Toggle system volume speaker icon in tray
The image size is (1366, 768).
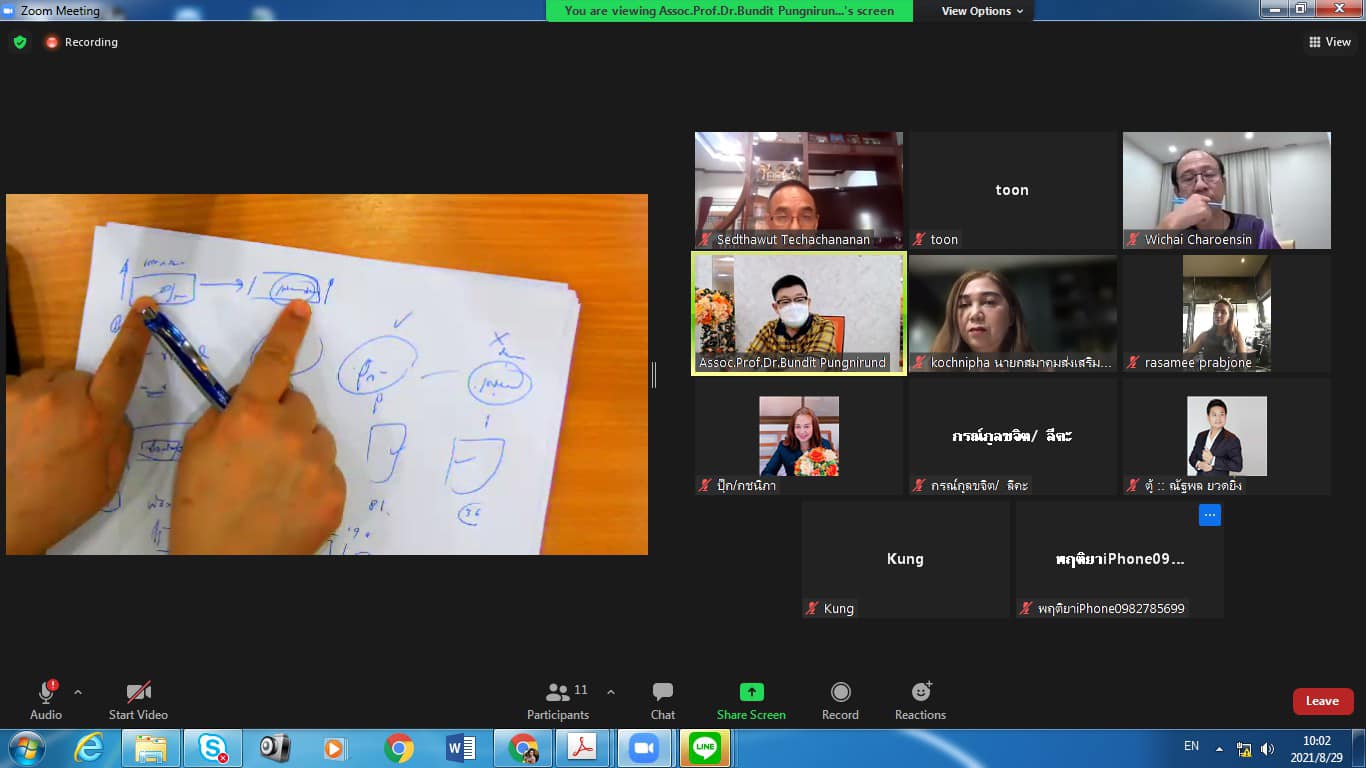click(x=1267, y=749)
